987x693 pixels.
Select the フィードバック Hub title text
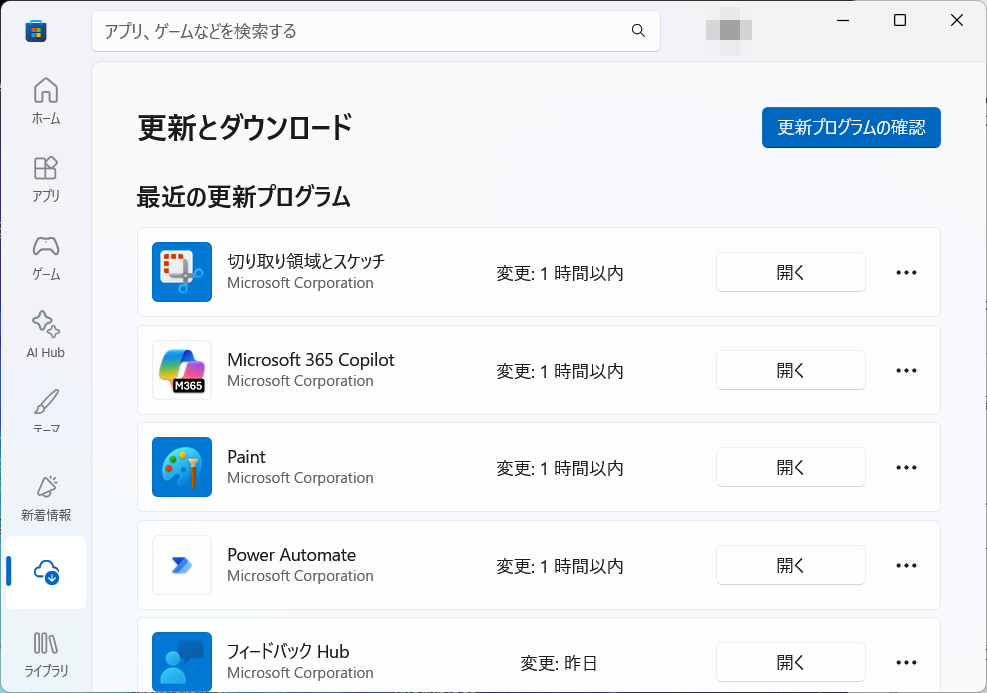pos(288,651)
